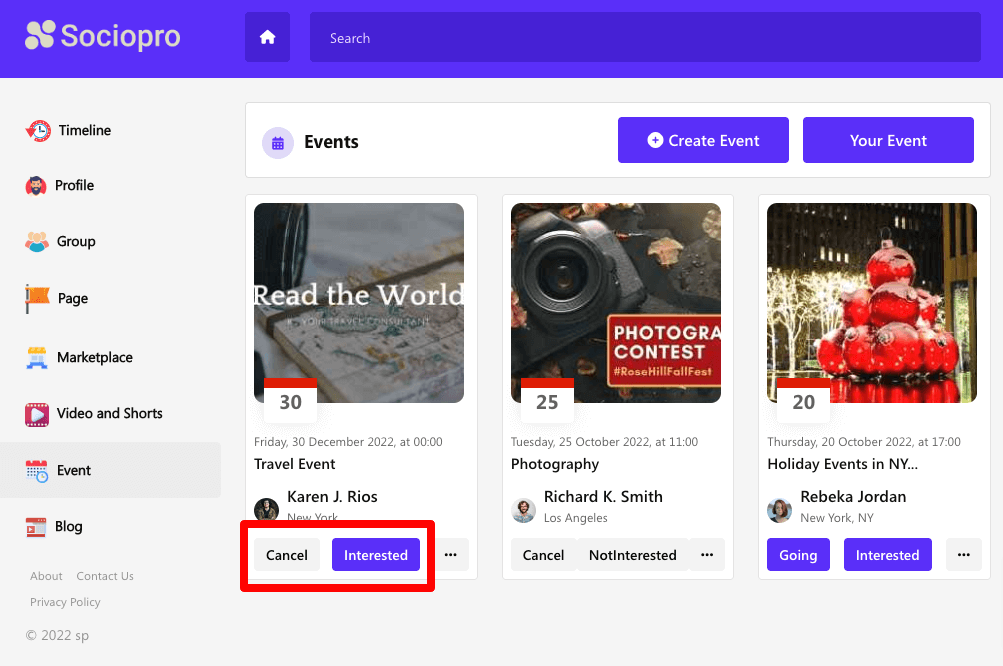Screen dimensions: 1003x666
Task: Select the Page flag icon
Action: coord(37,298)
